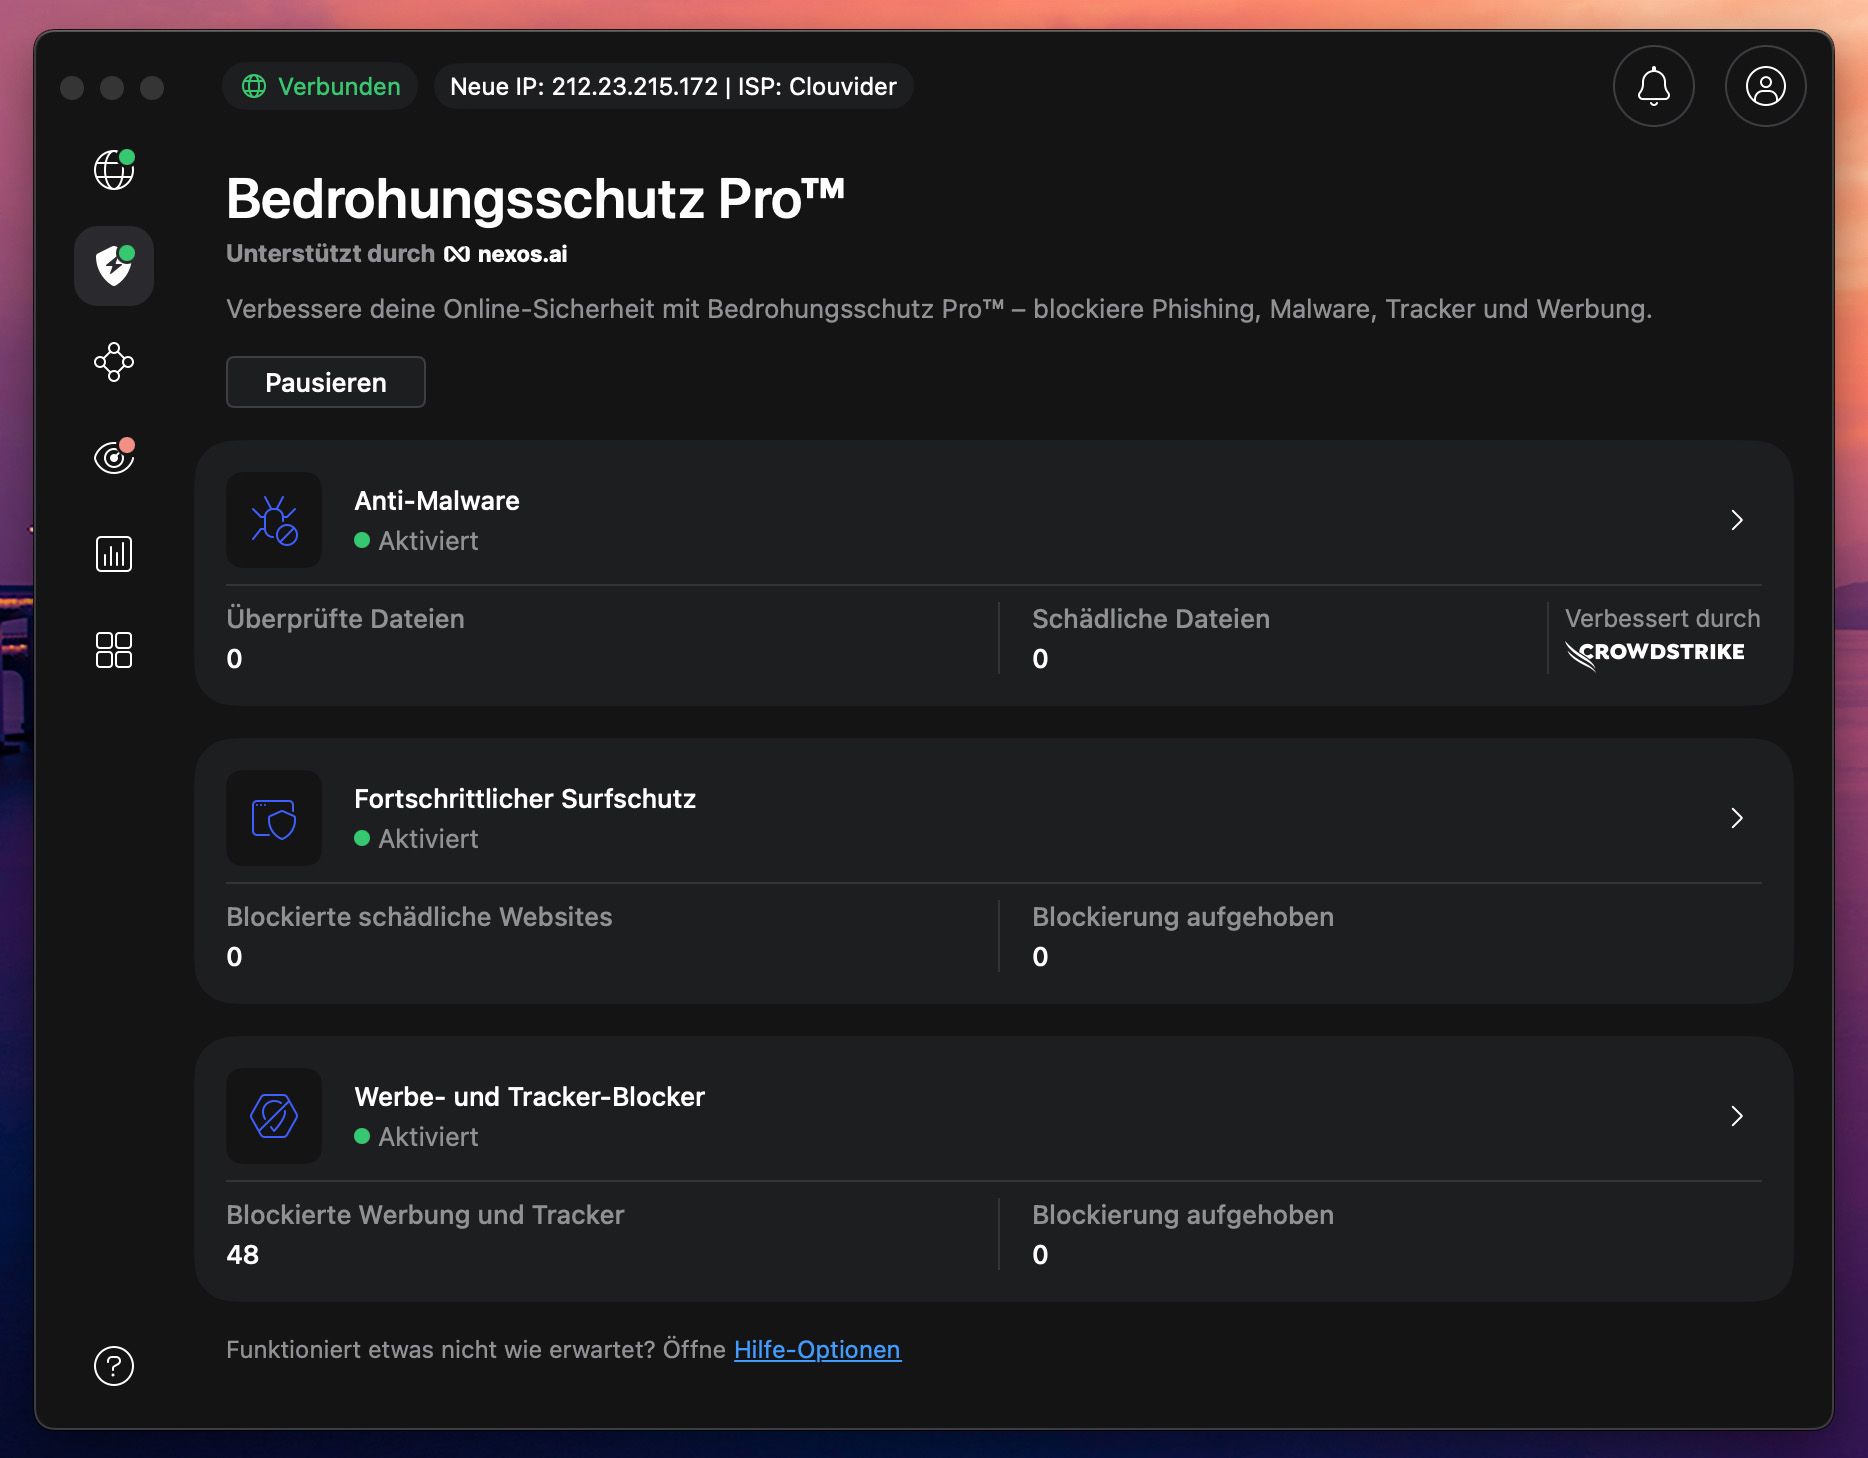Image resolution: width=1868 pixels, height=1458 pixels.
Task: Open the user account profile icon
Action: [x=1764, y=86]
